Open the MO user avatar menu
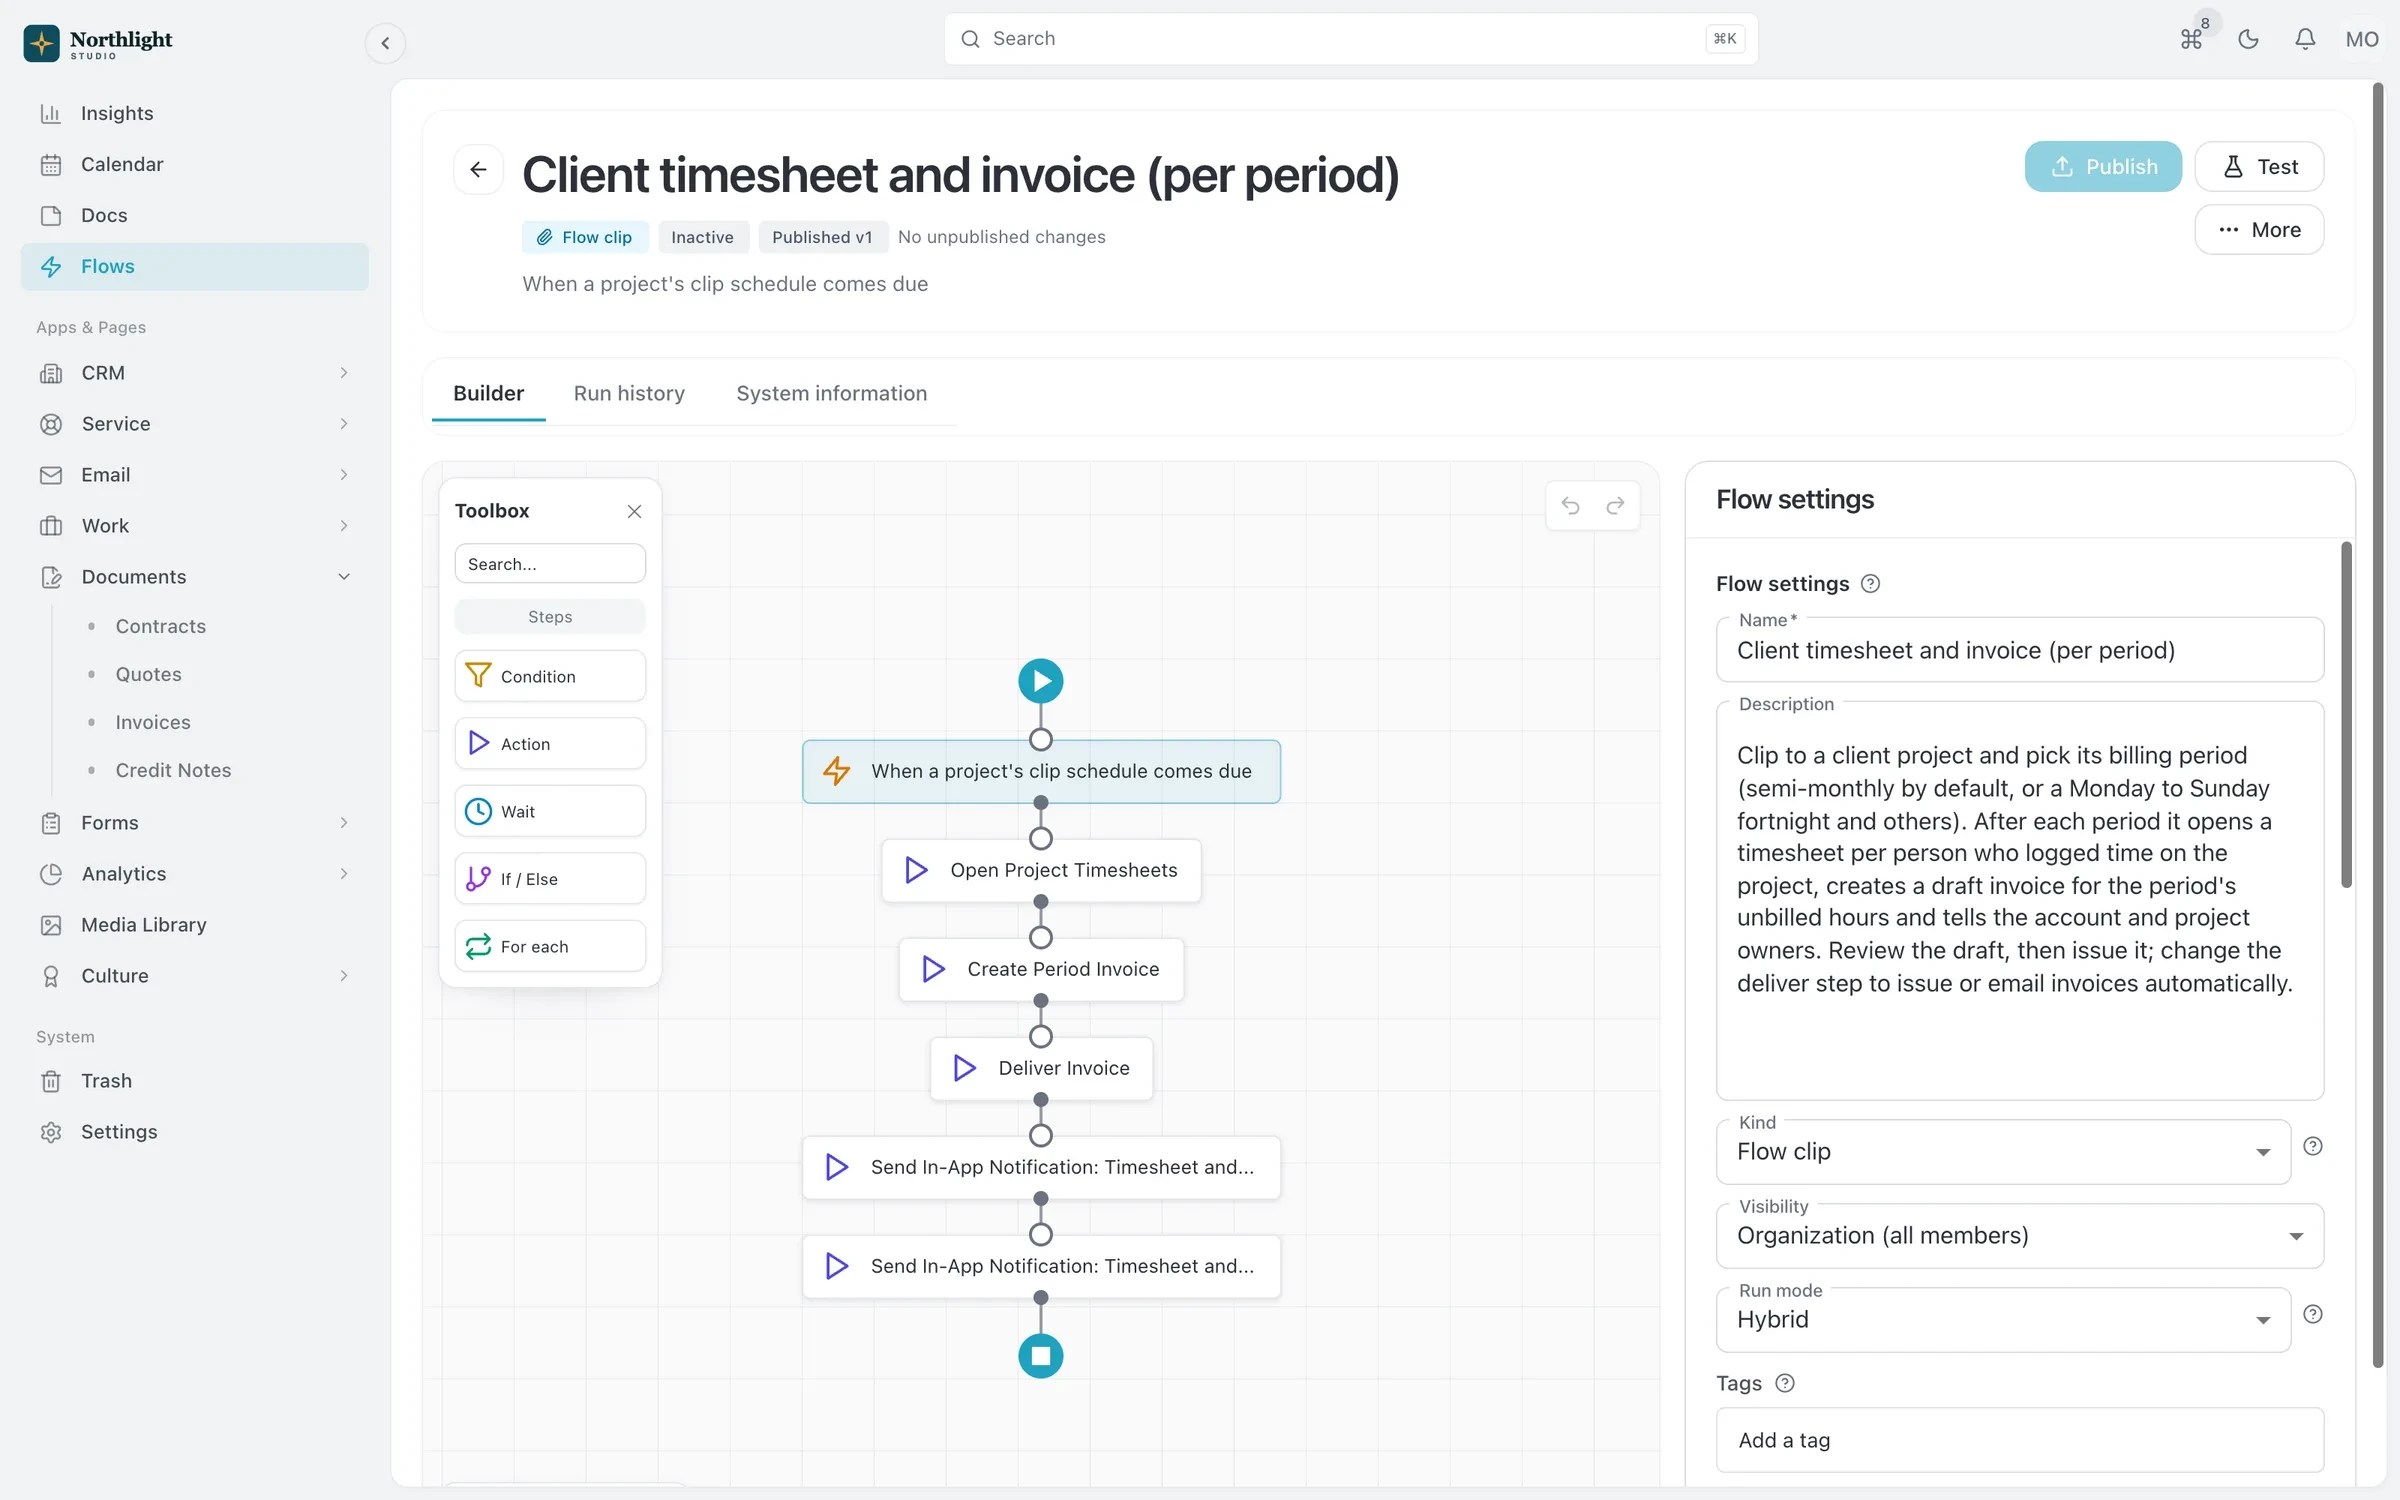Viewport: 2400px width, 1500px height. [2362, 39]
